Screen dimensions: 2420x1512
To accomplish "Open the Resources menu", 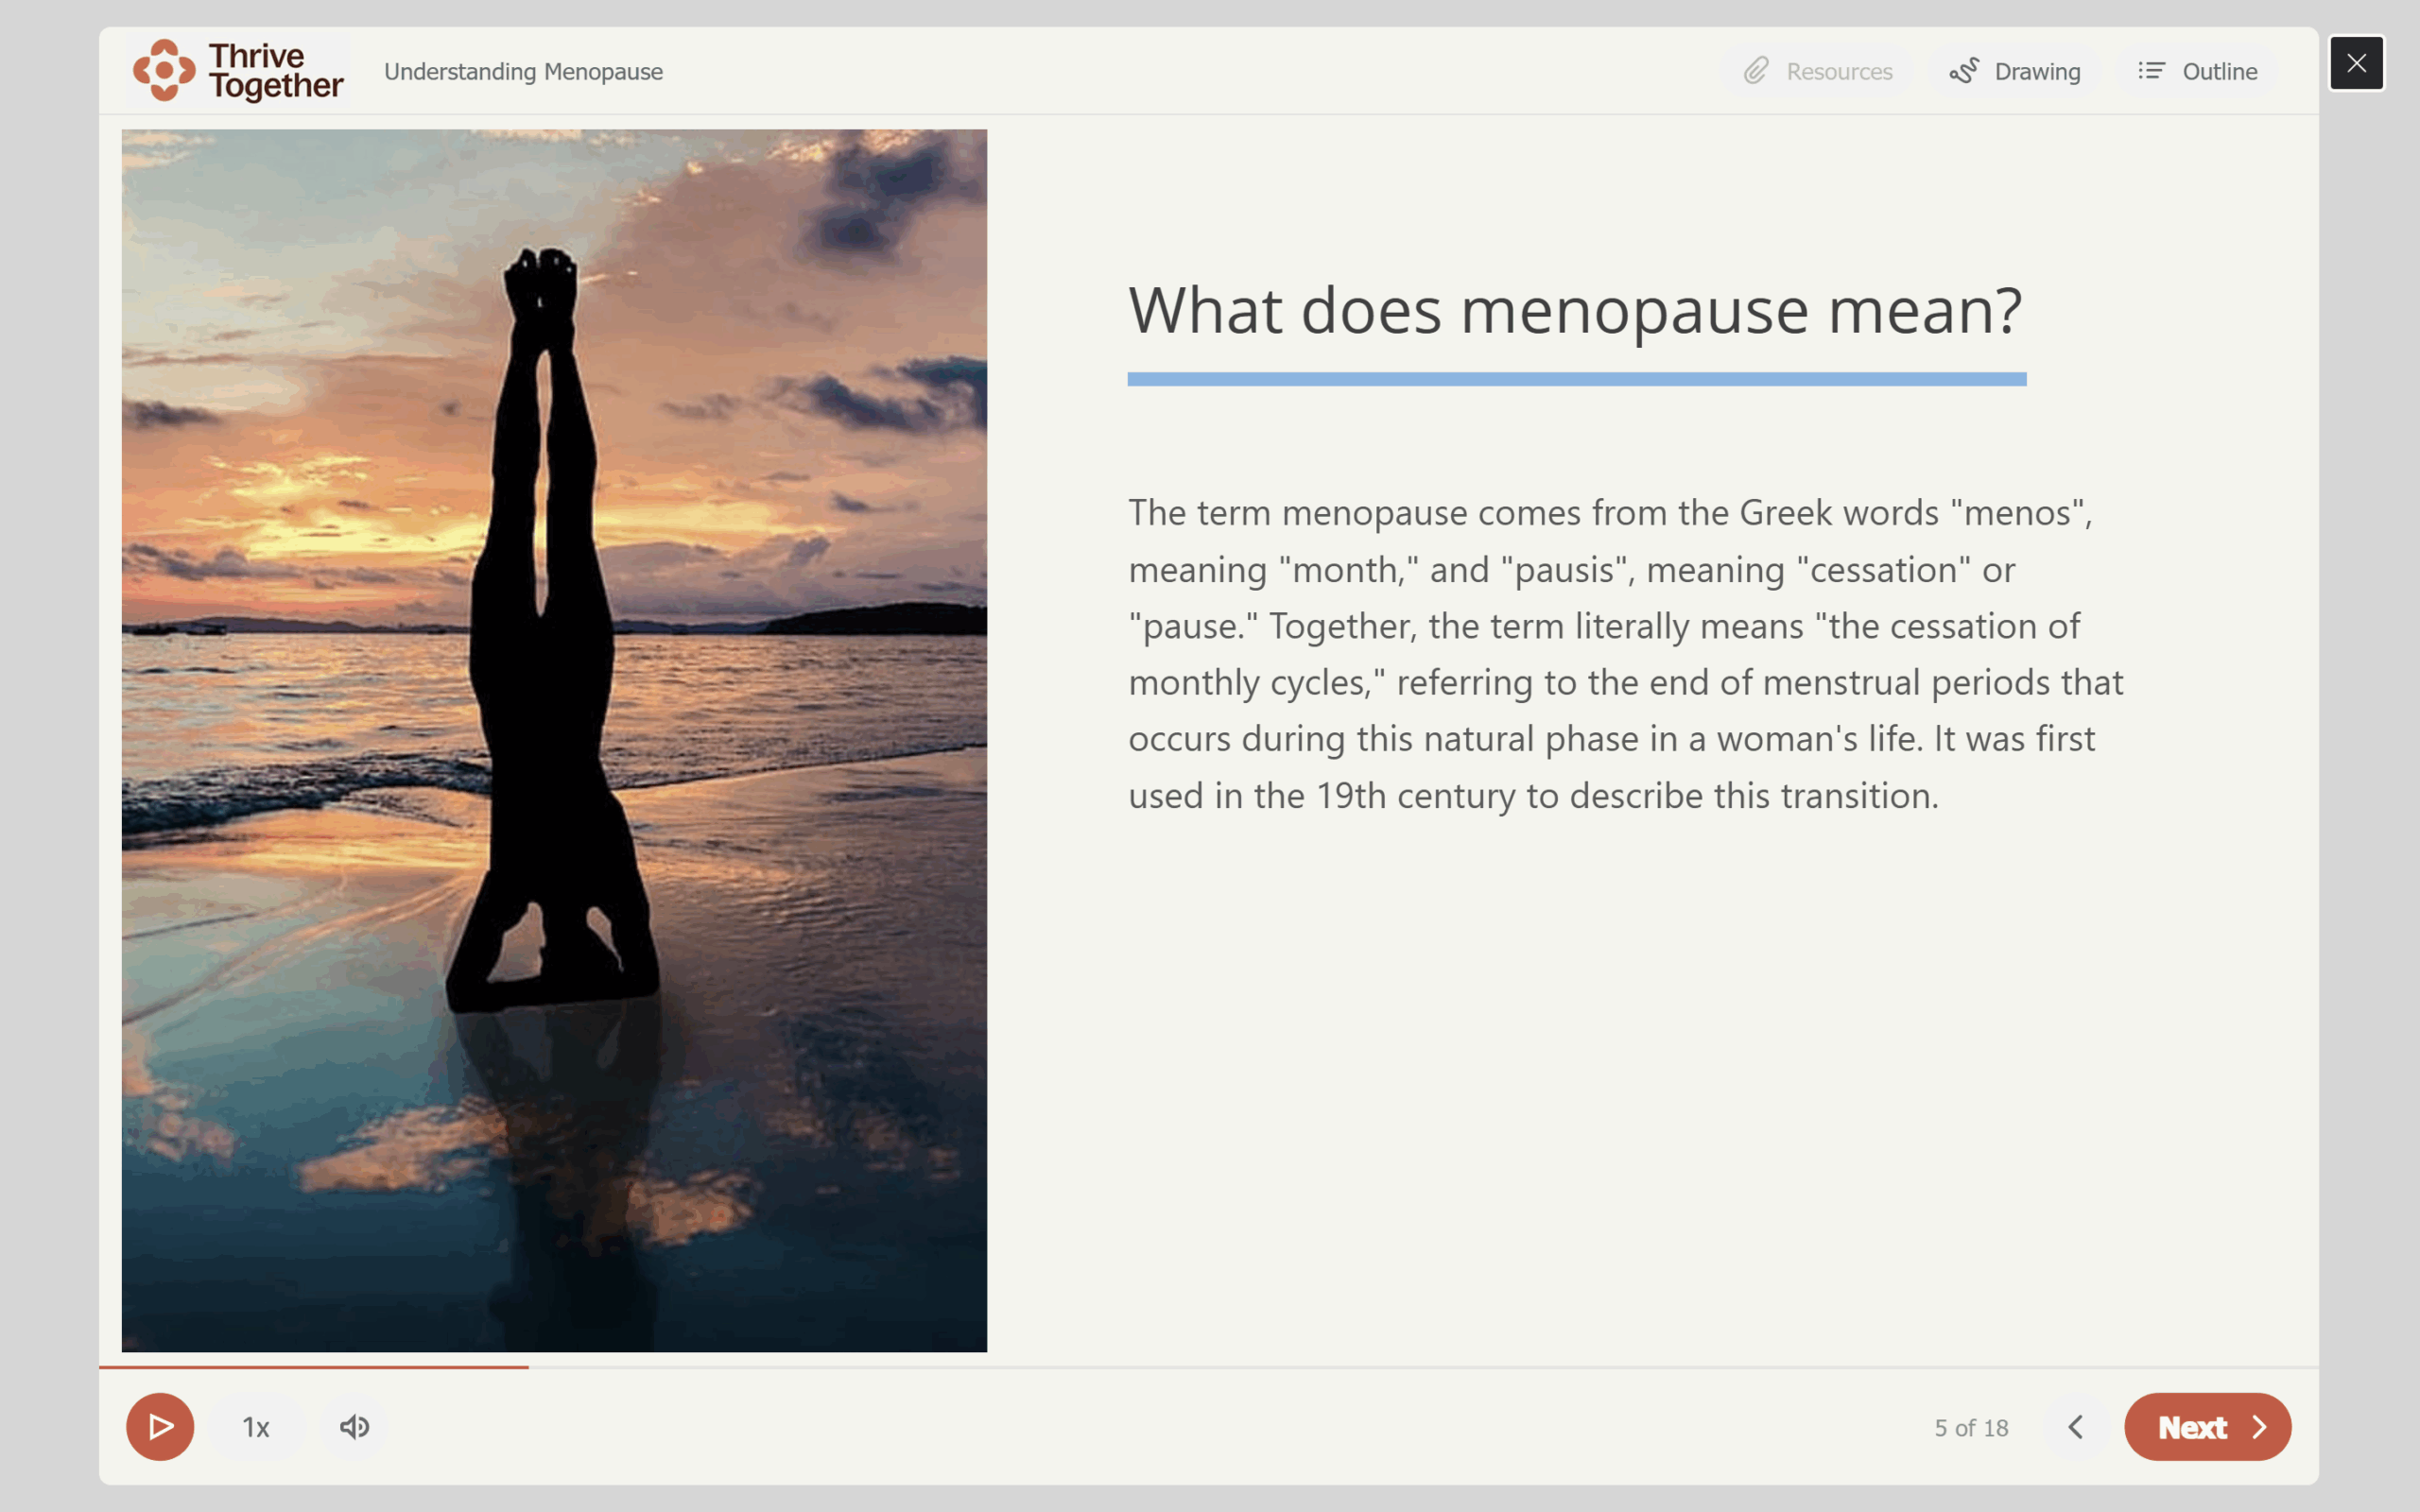I will (1817, 70).
